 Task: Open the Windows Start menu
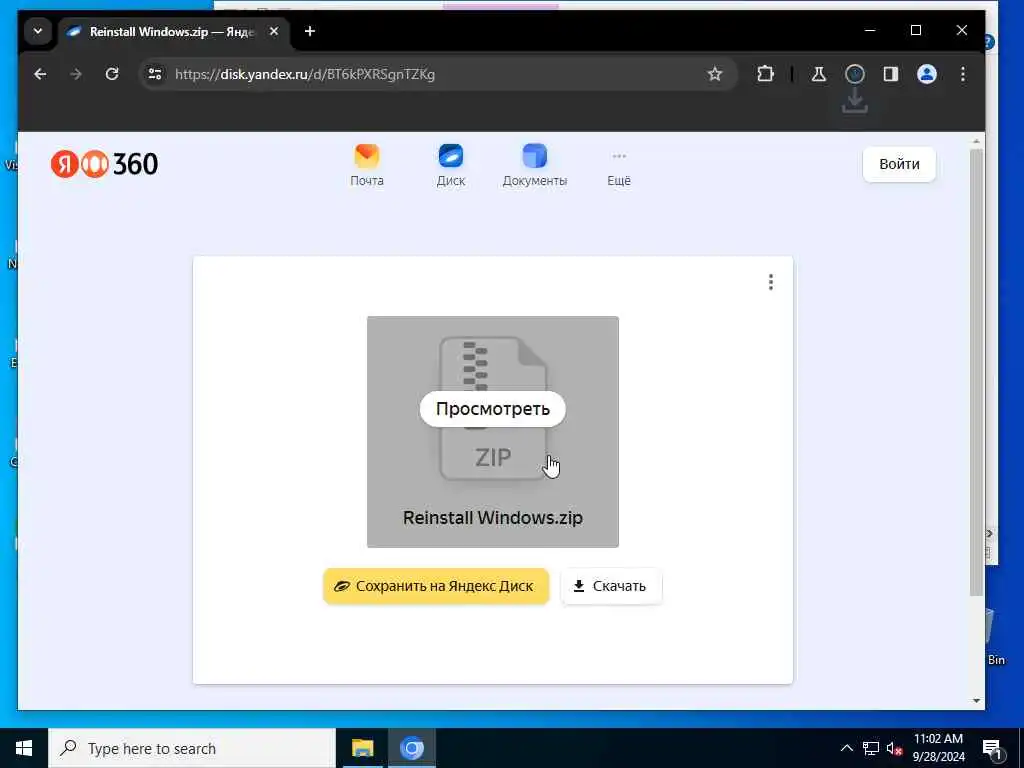point(24,748)
